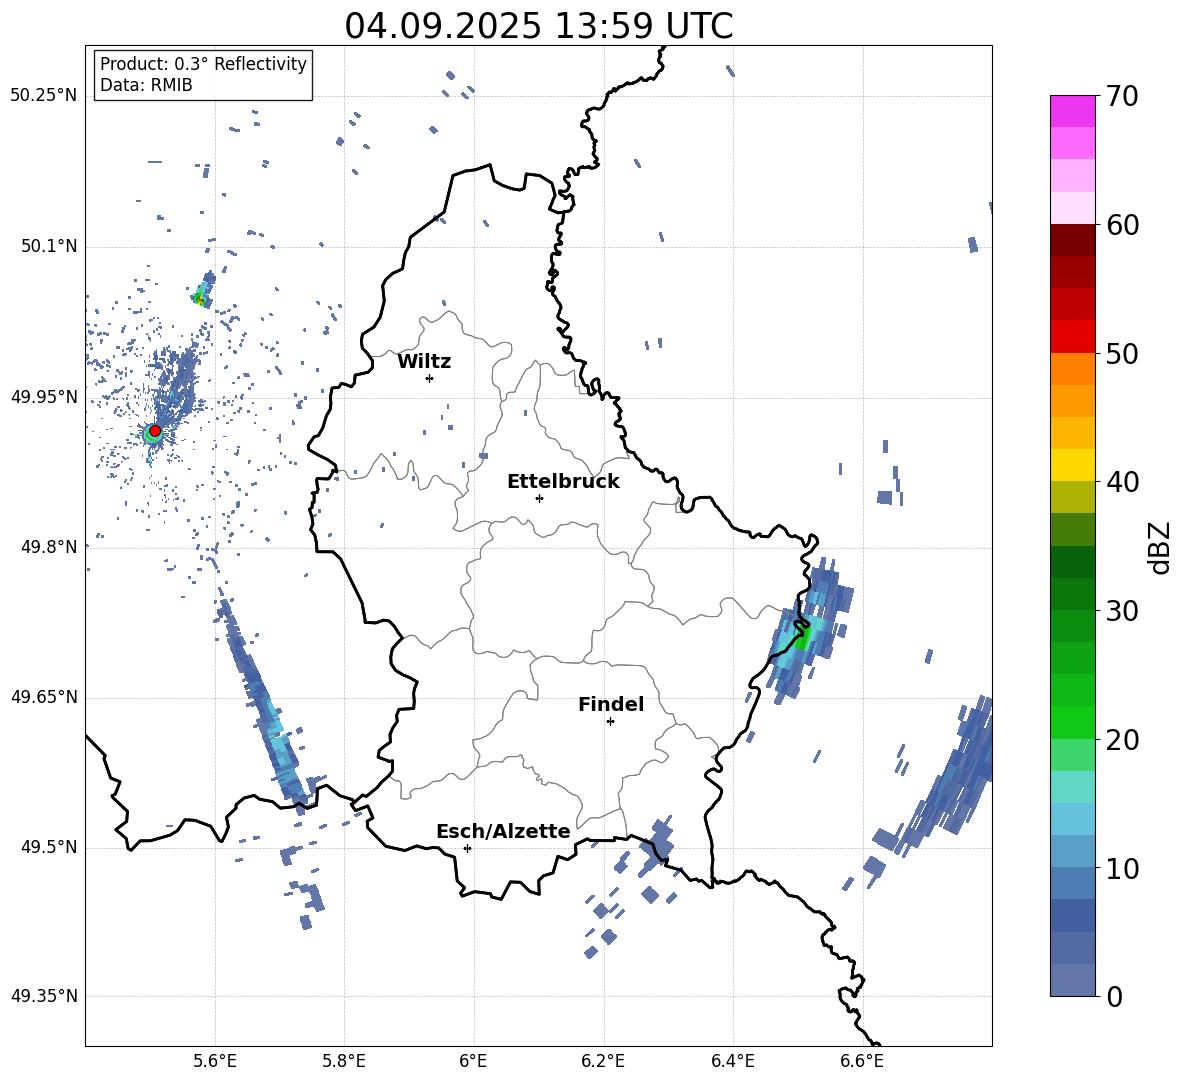
Task: Click the magenta top colorbar segment
Action: point(1072,111)
